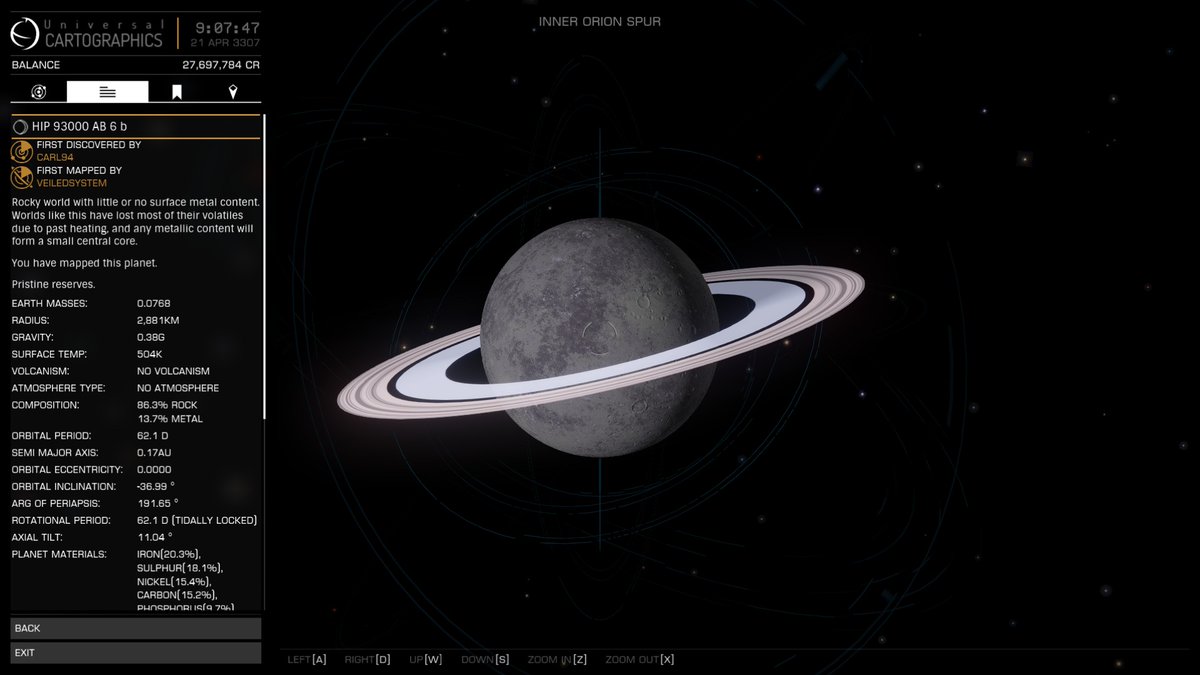Click discoverer name CARL94
Viewport: 1200px width, 675px height.
click(x=55, y=157)
